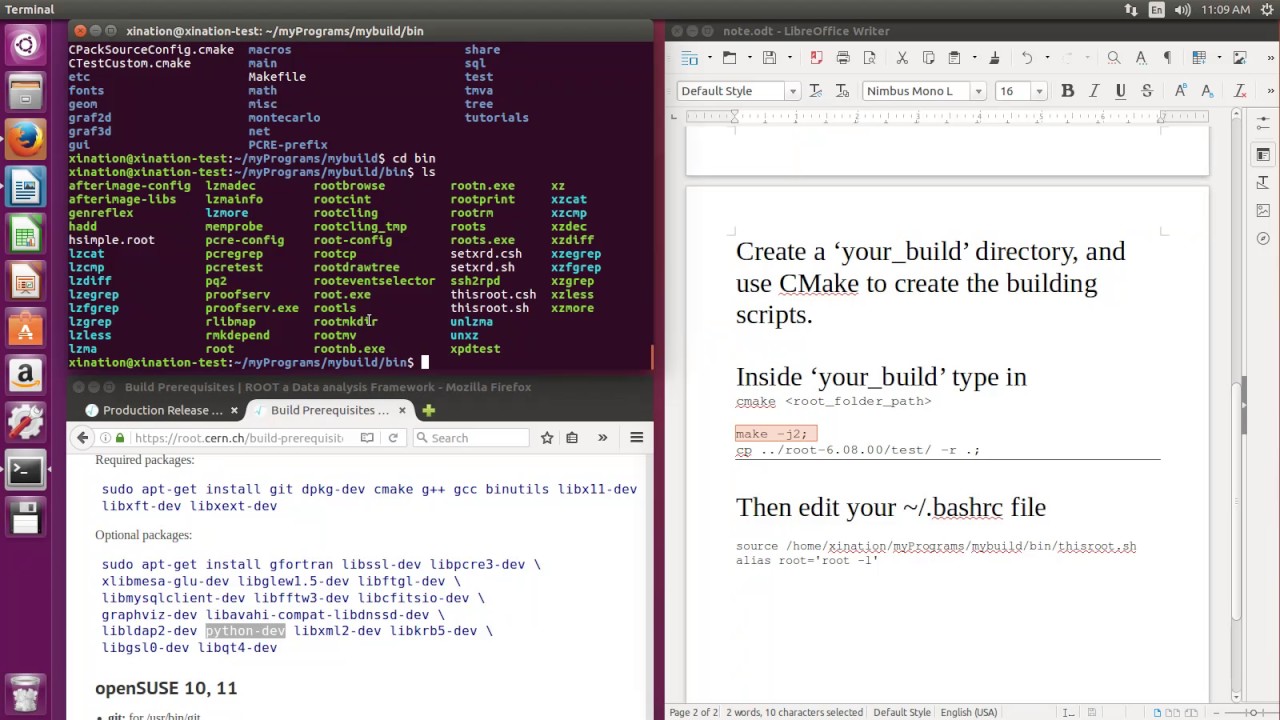Screen dimensions: 1280x720
Task: Open the Sidebar Properties deck icon
Action: 1263,155
